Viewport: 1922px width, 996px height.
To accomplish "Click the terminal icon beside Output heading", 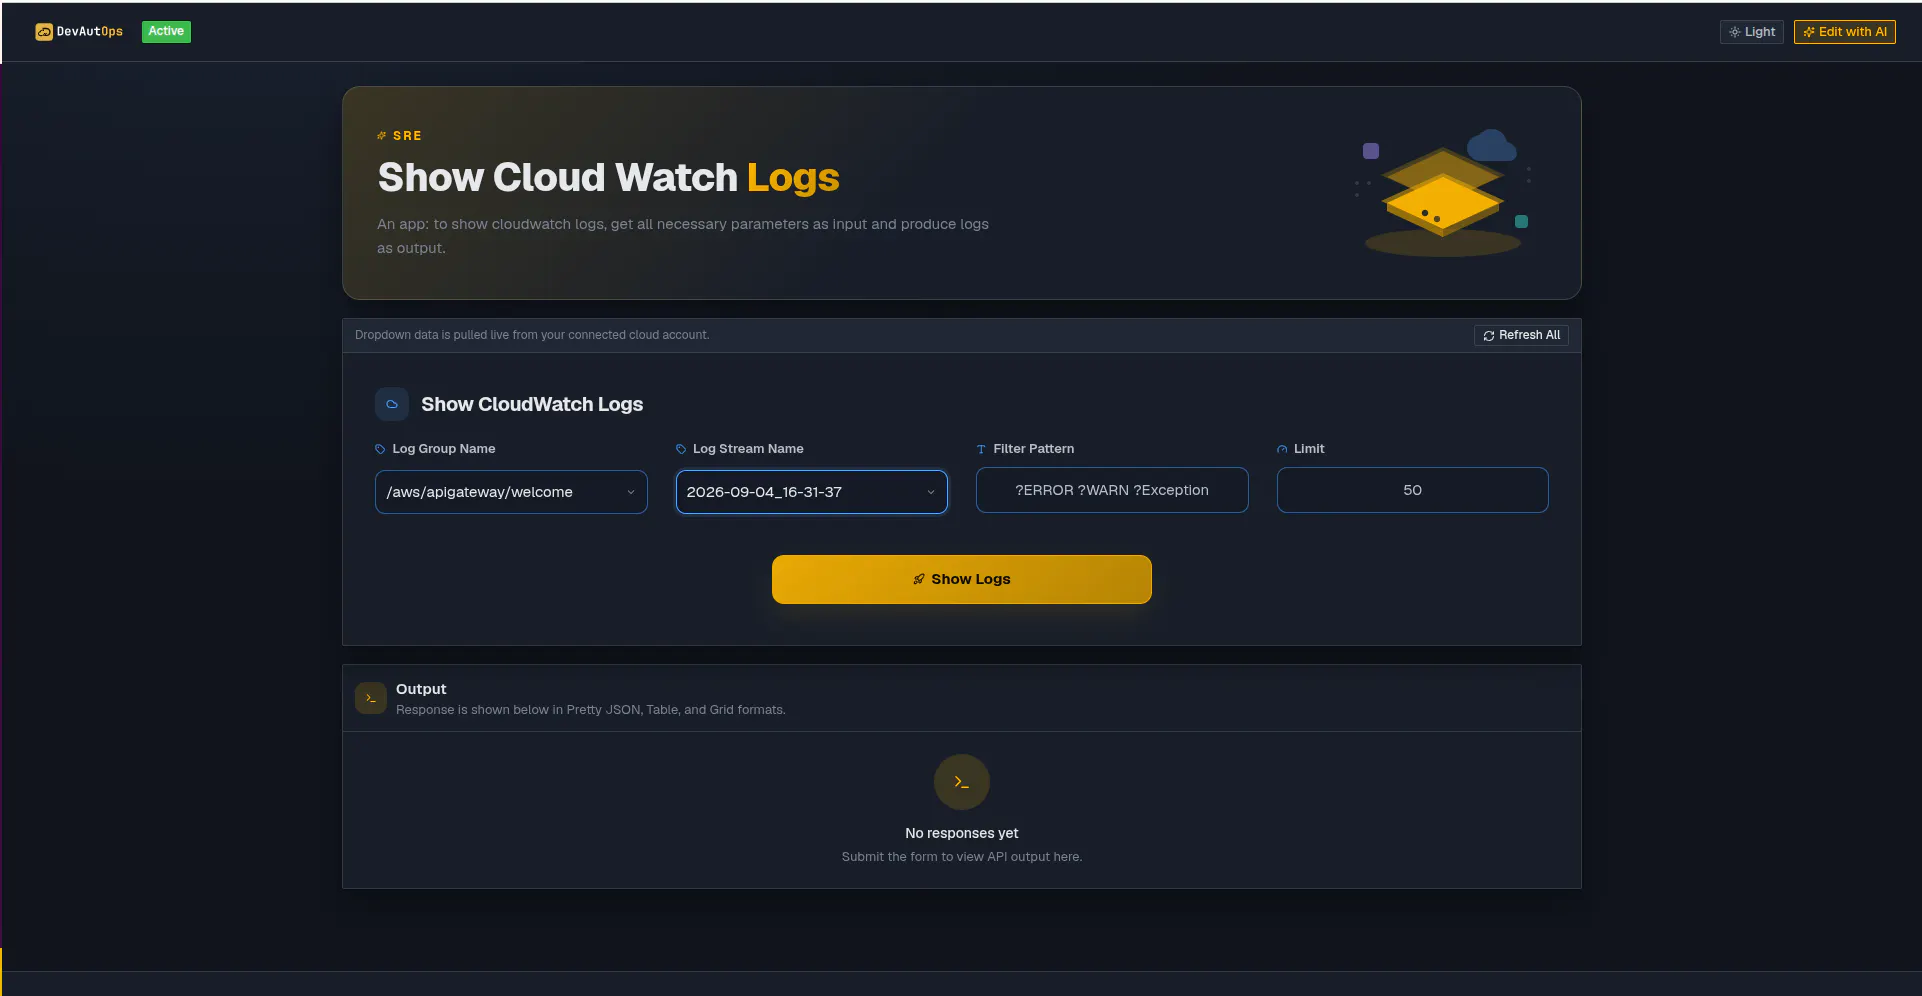I will point(371,698).
